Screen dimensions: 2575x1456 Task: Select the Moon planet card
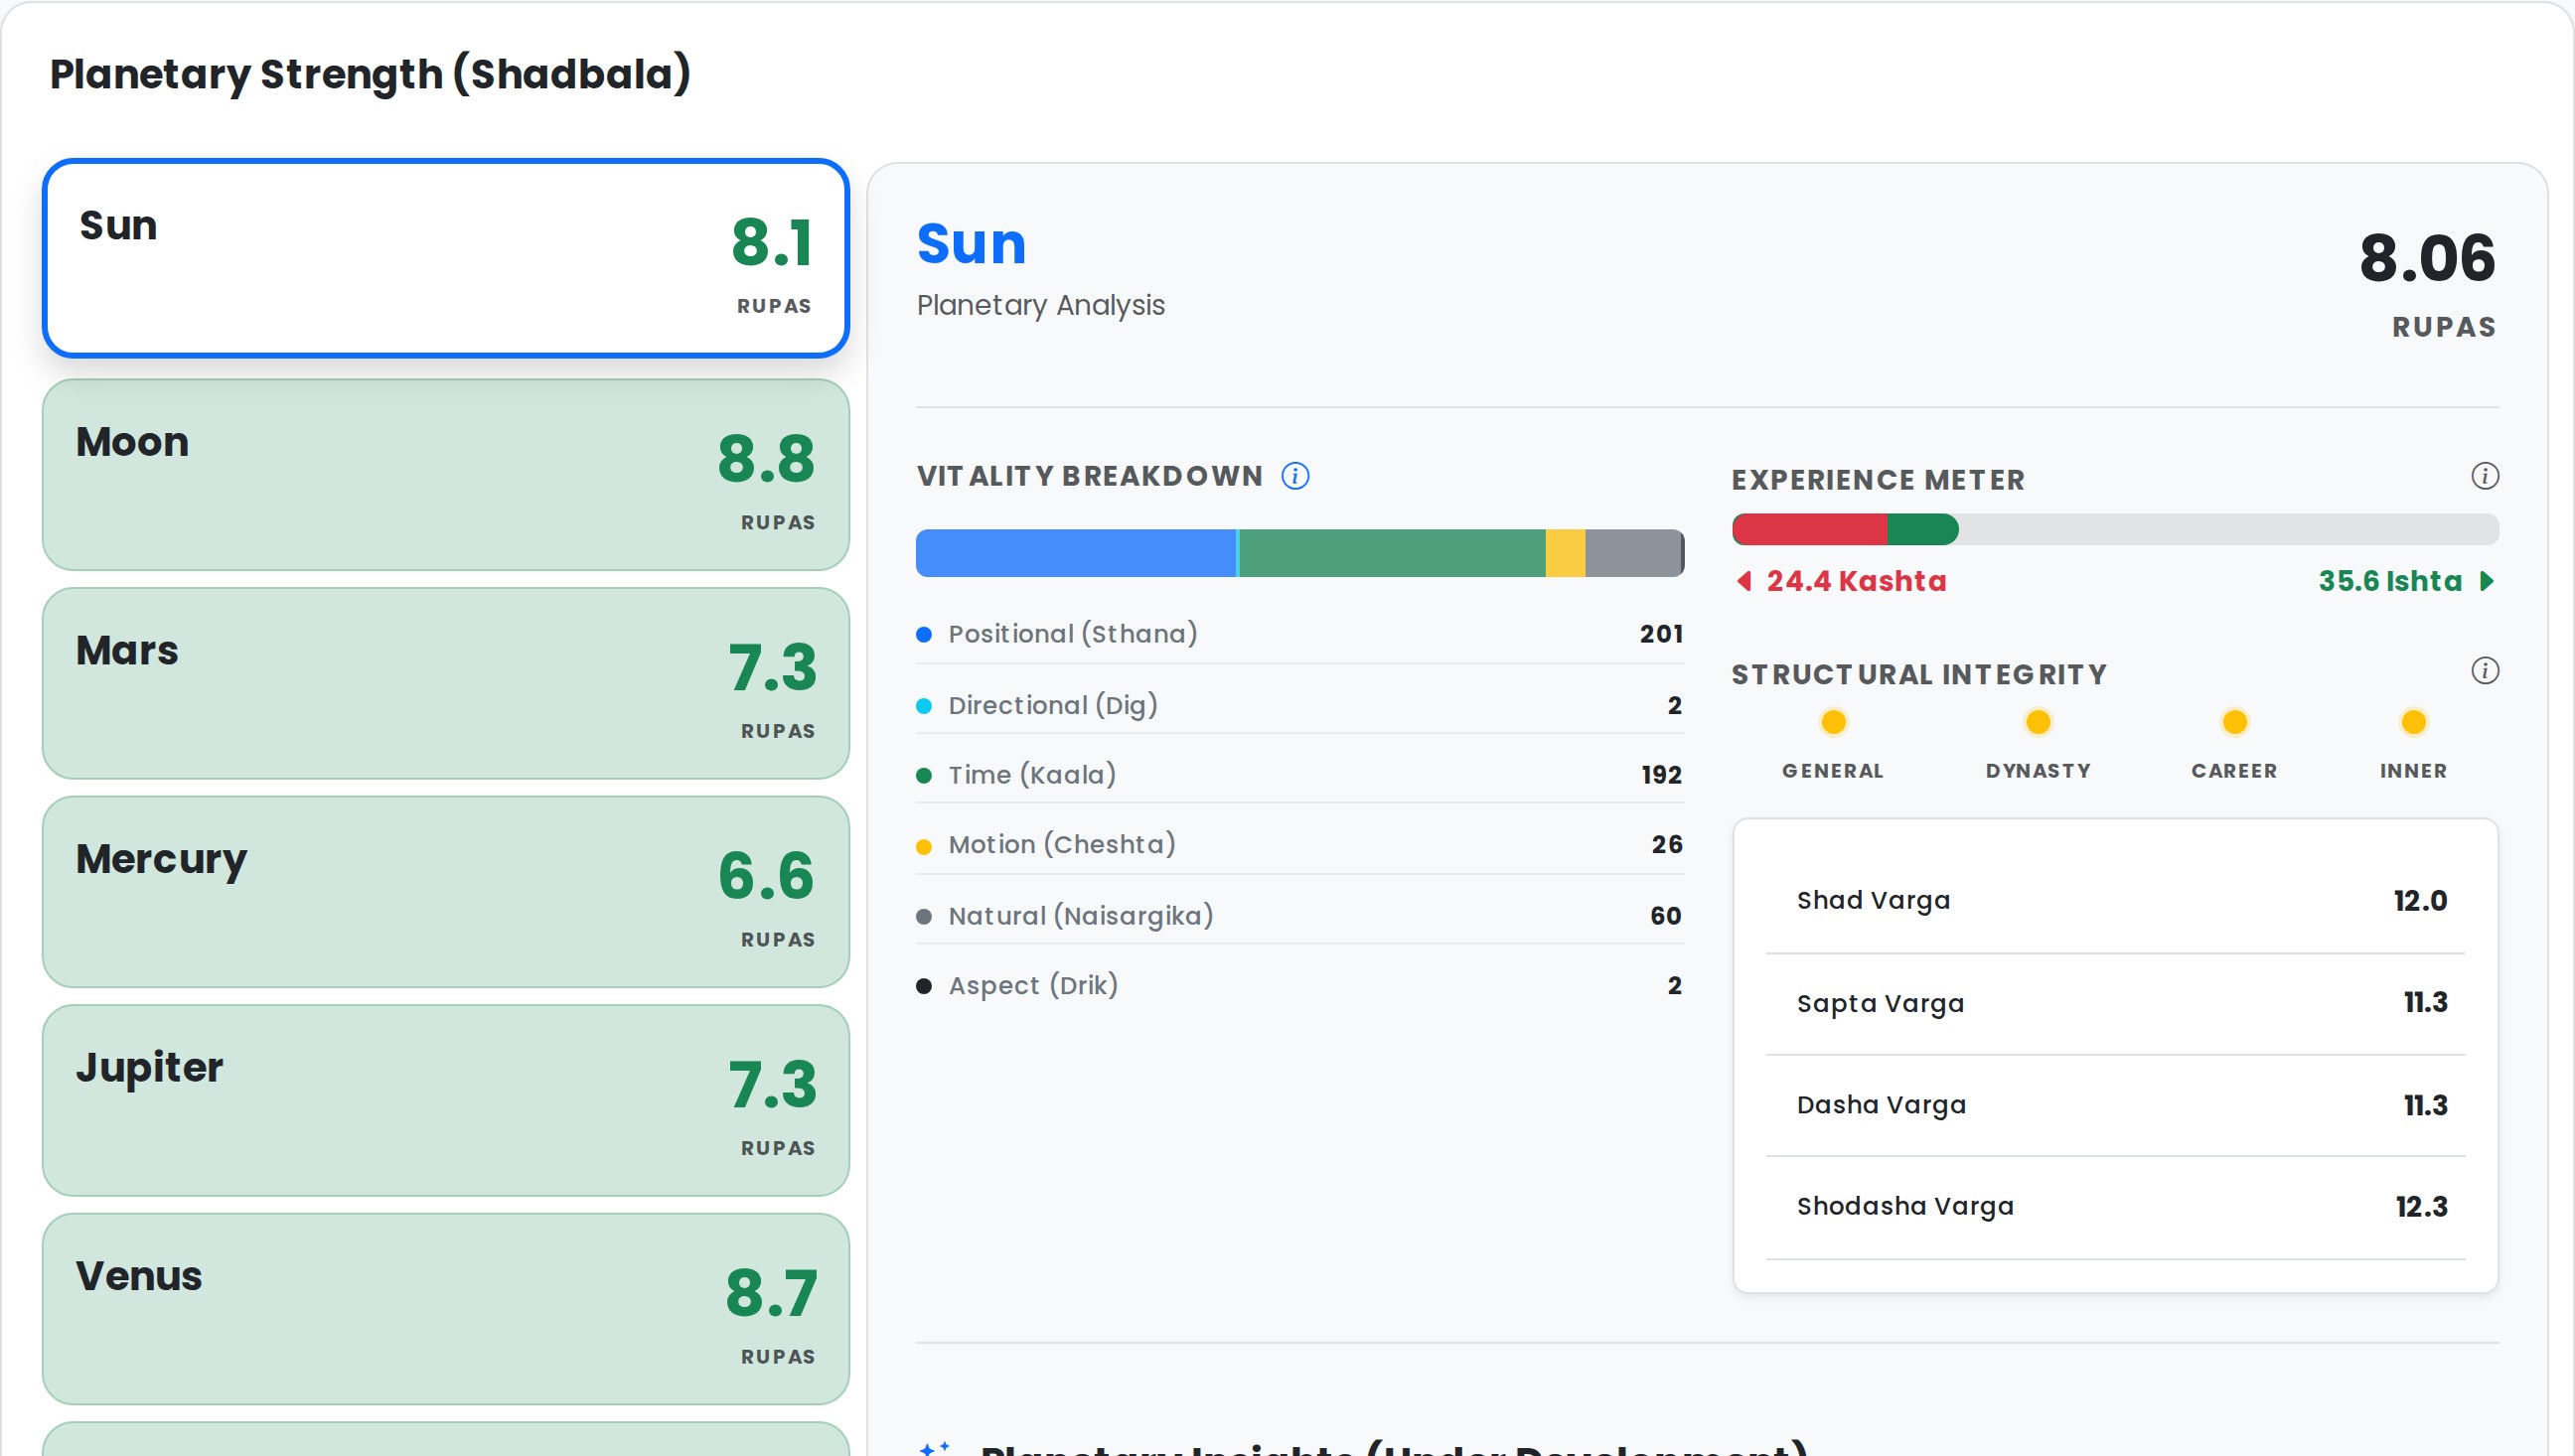[445, 475]
